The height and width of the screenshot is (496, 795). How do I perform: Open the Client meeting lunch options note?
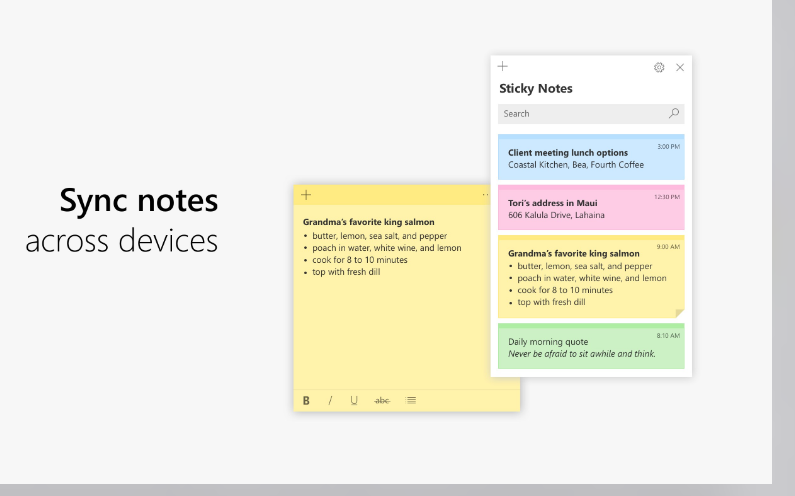click(x=591, y=157)
